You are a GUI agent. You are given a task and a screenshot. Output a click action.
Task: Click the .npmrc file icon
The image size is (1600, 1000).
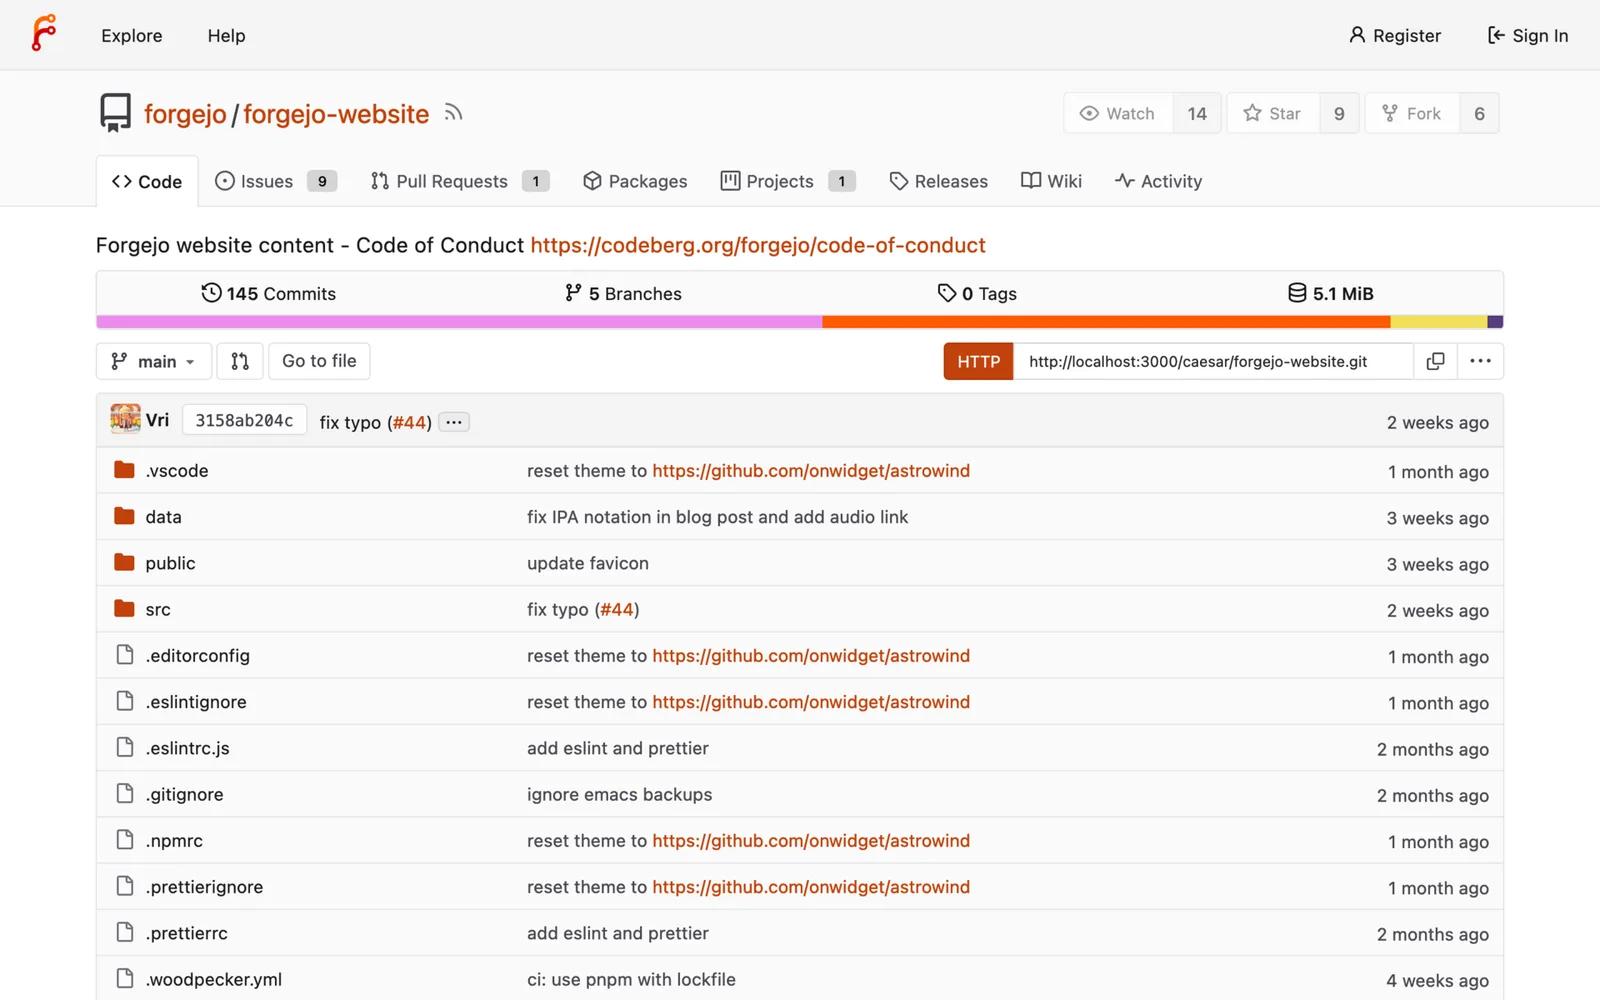click(125, 840)
